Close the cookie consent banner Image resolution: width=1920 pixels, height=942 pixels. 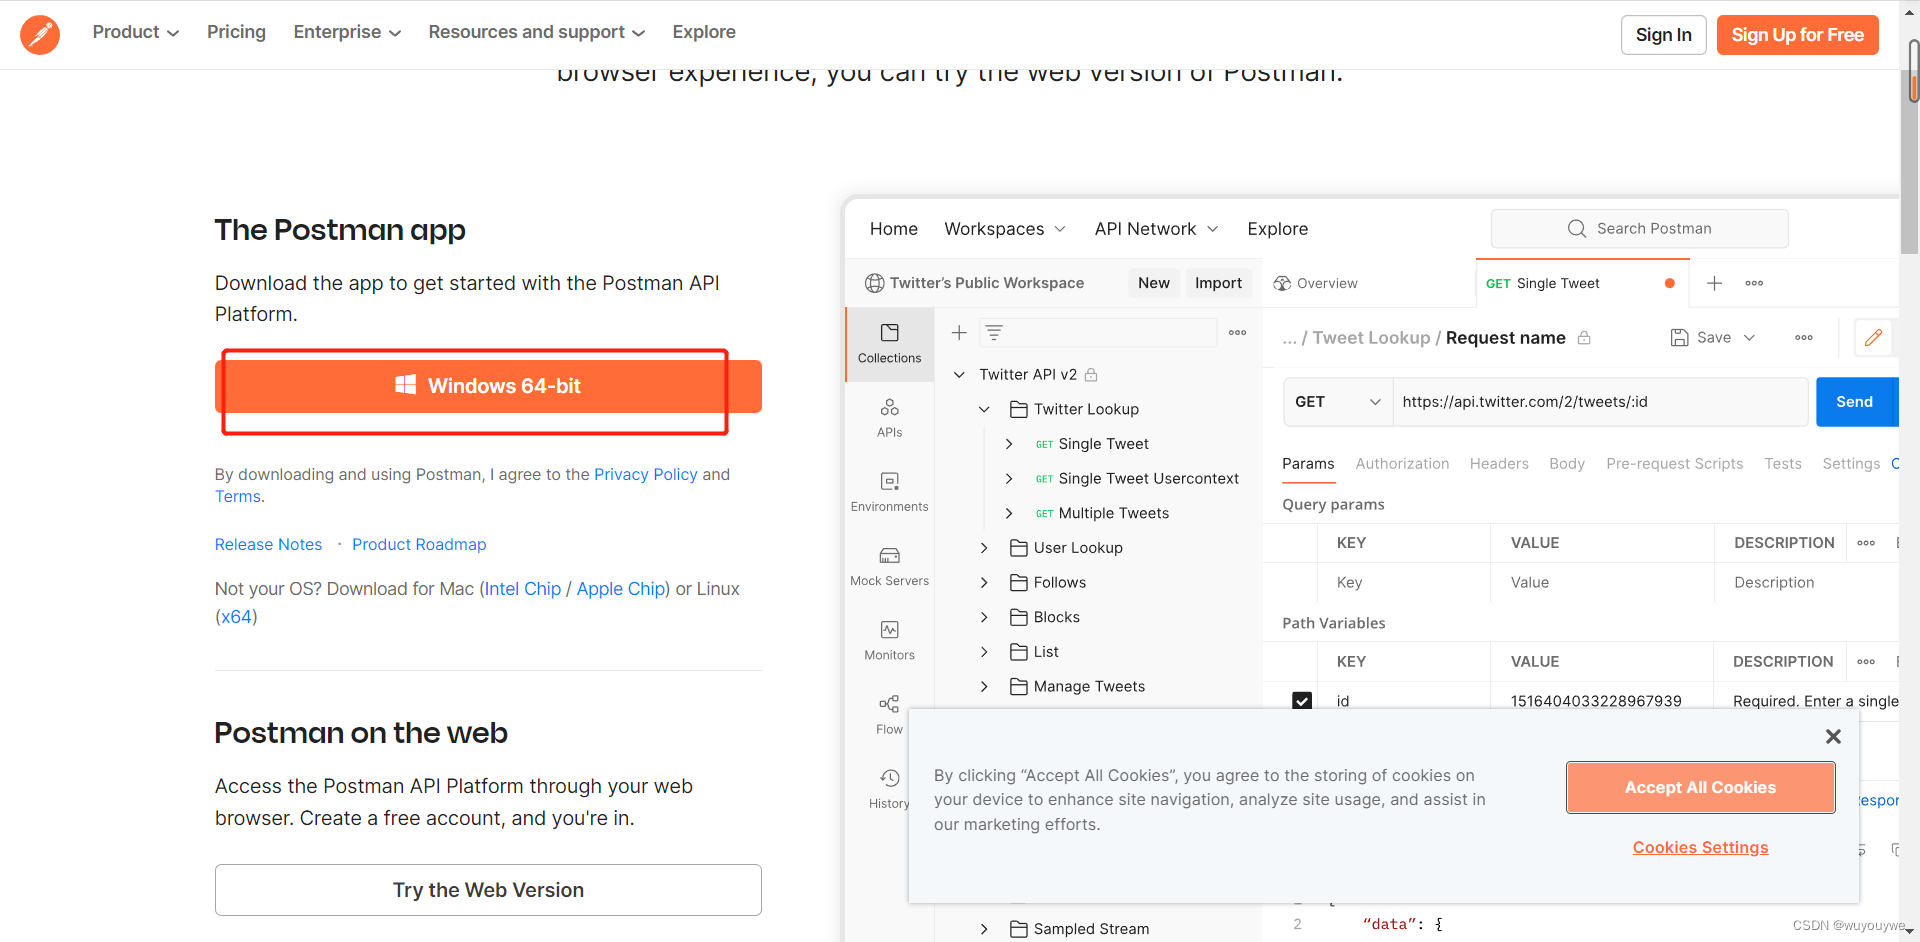pyautogui.click(x=1833, y=736)
